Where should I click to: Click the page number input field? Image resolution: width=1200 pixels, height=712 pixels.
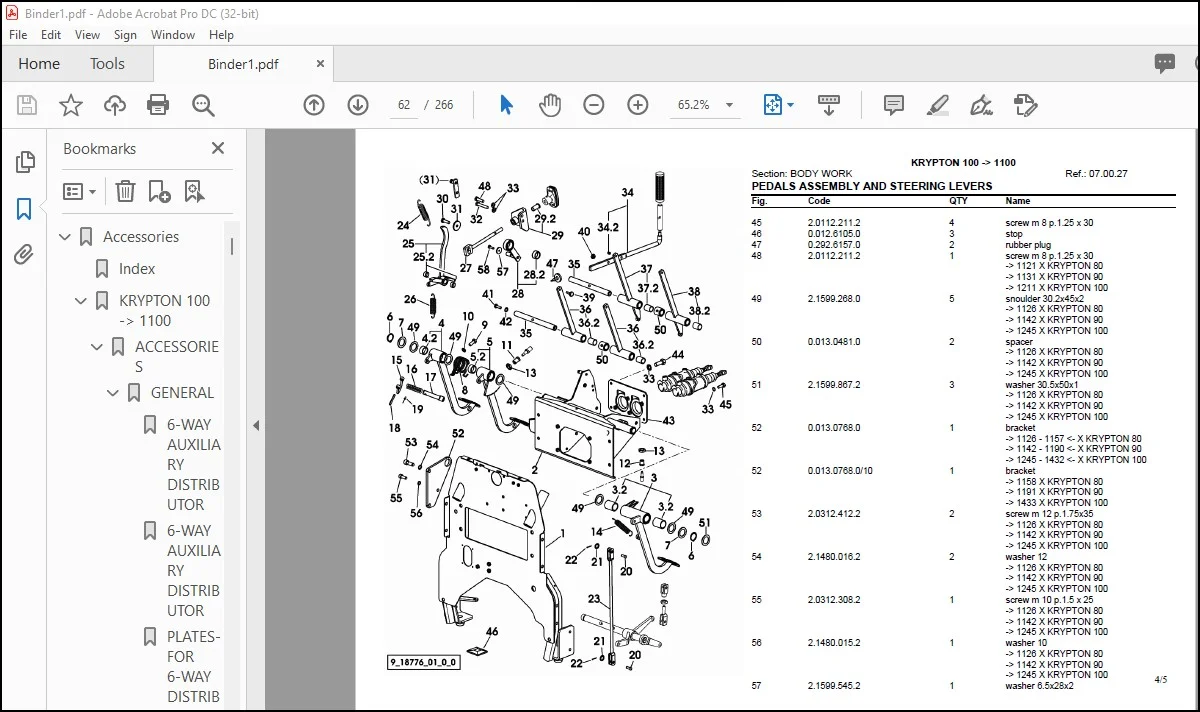click(405, 105)
